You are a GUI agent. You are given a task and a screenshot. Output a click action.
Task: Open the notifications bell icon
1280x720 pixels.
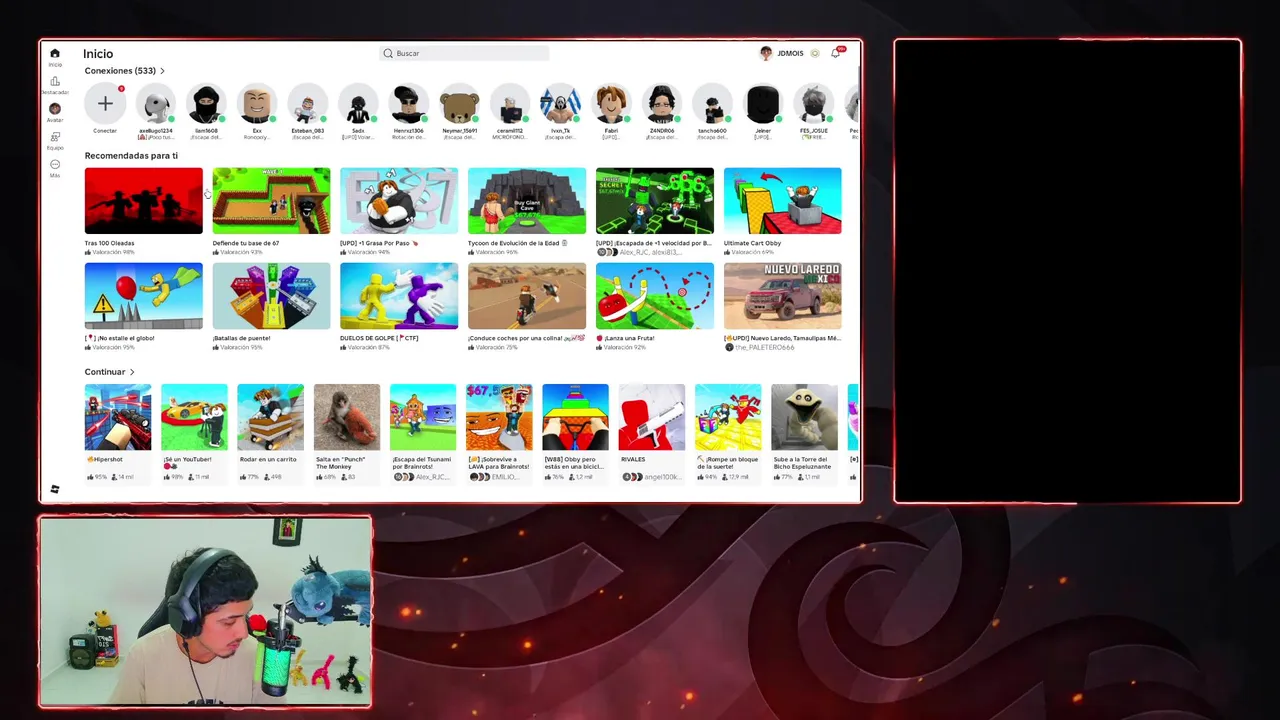point(836,53)
